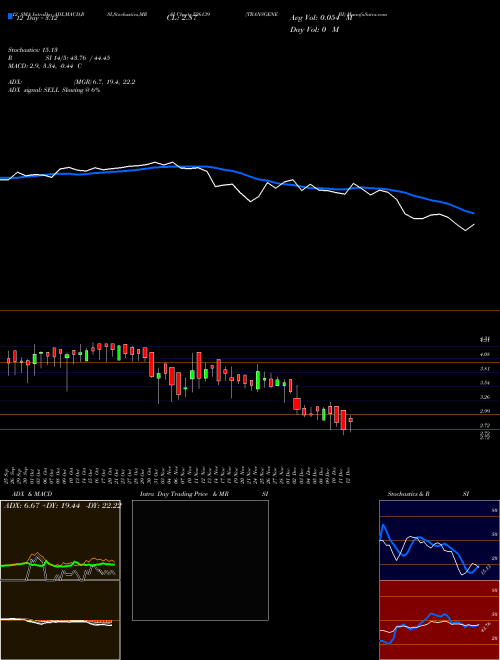Click the '25 Sep' date axis label
The width and height of the screenshot is (500, 660).
(x=7, y=474)
